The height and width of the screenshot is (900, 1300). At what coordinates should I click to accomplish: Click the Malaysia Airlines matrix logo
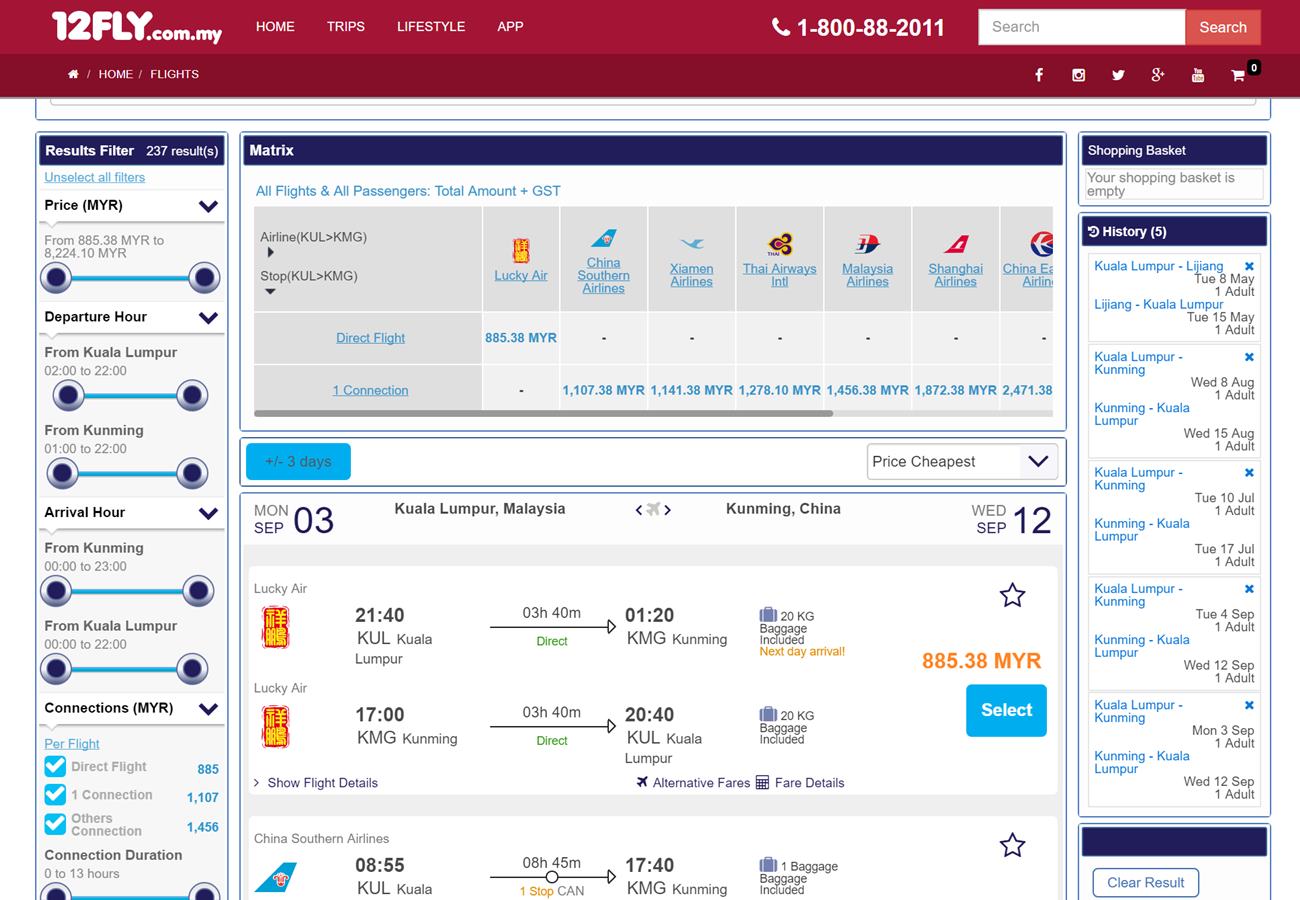tap(867, 244)
